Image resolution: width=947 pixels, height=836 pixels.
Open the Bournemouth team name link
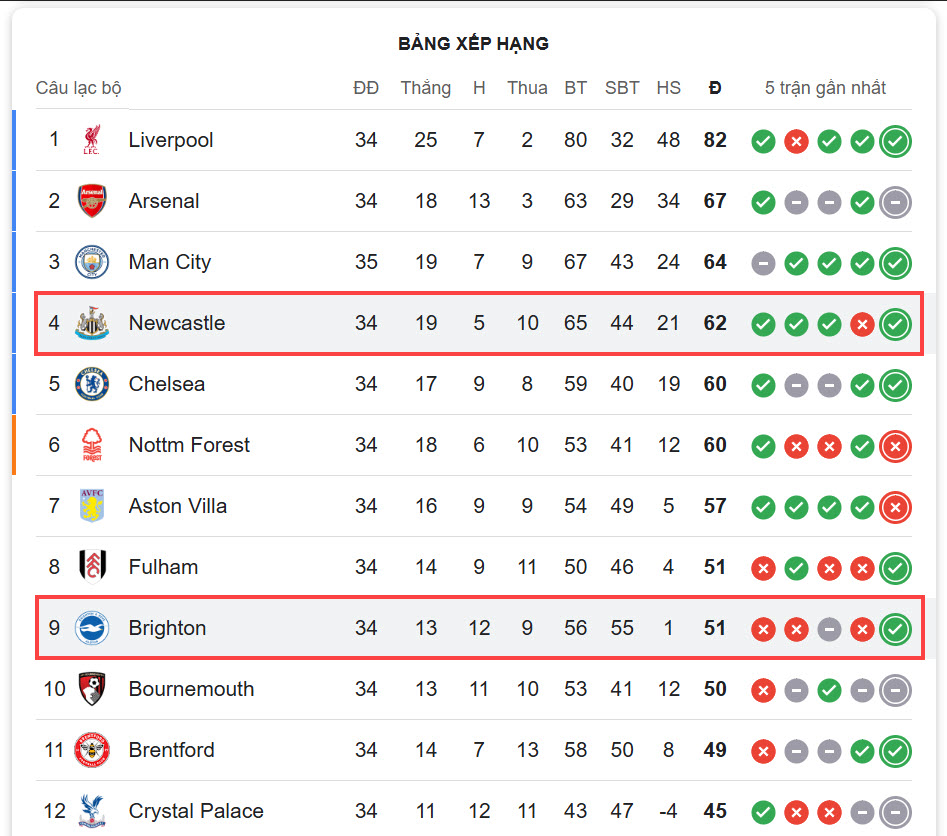click(x=191, y=689)
